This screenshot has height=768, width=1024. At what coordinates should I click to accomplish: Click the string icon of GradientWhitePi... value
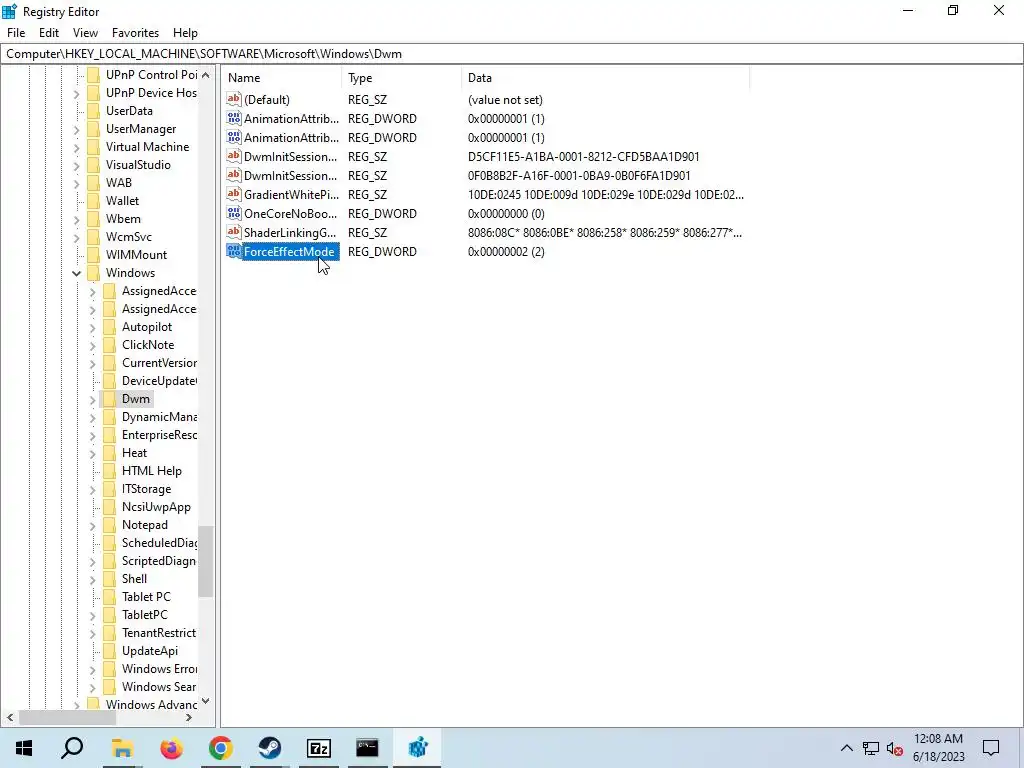point(234,195)
